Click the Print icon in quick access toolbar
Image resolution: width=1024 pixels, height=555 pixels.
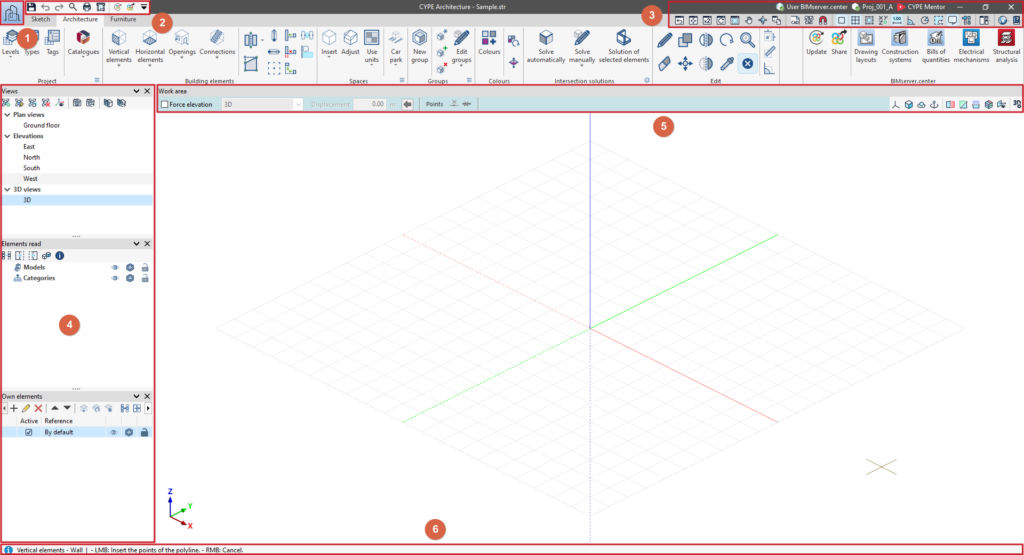(86, 7)
